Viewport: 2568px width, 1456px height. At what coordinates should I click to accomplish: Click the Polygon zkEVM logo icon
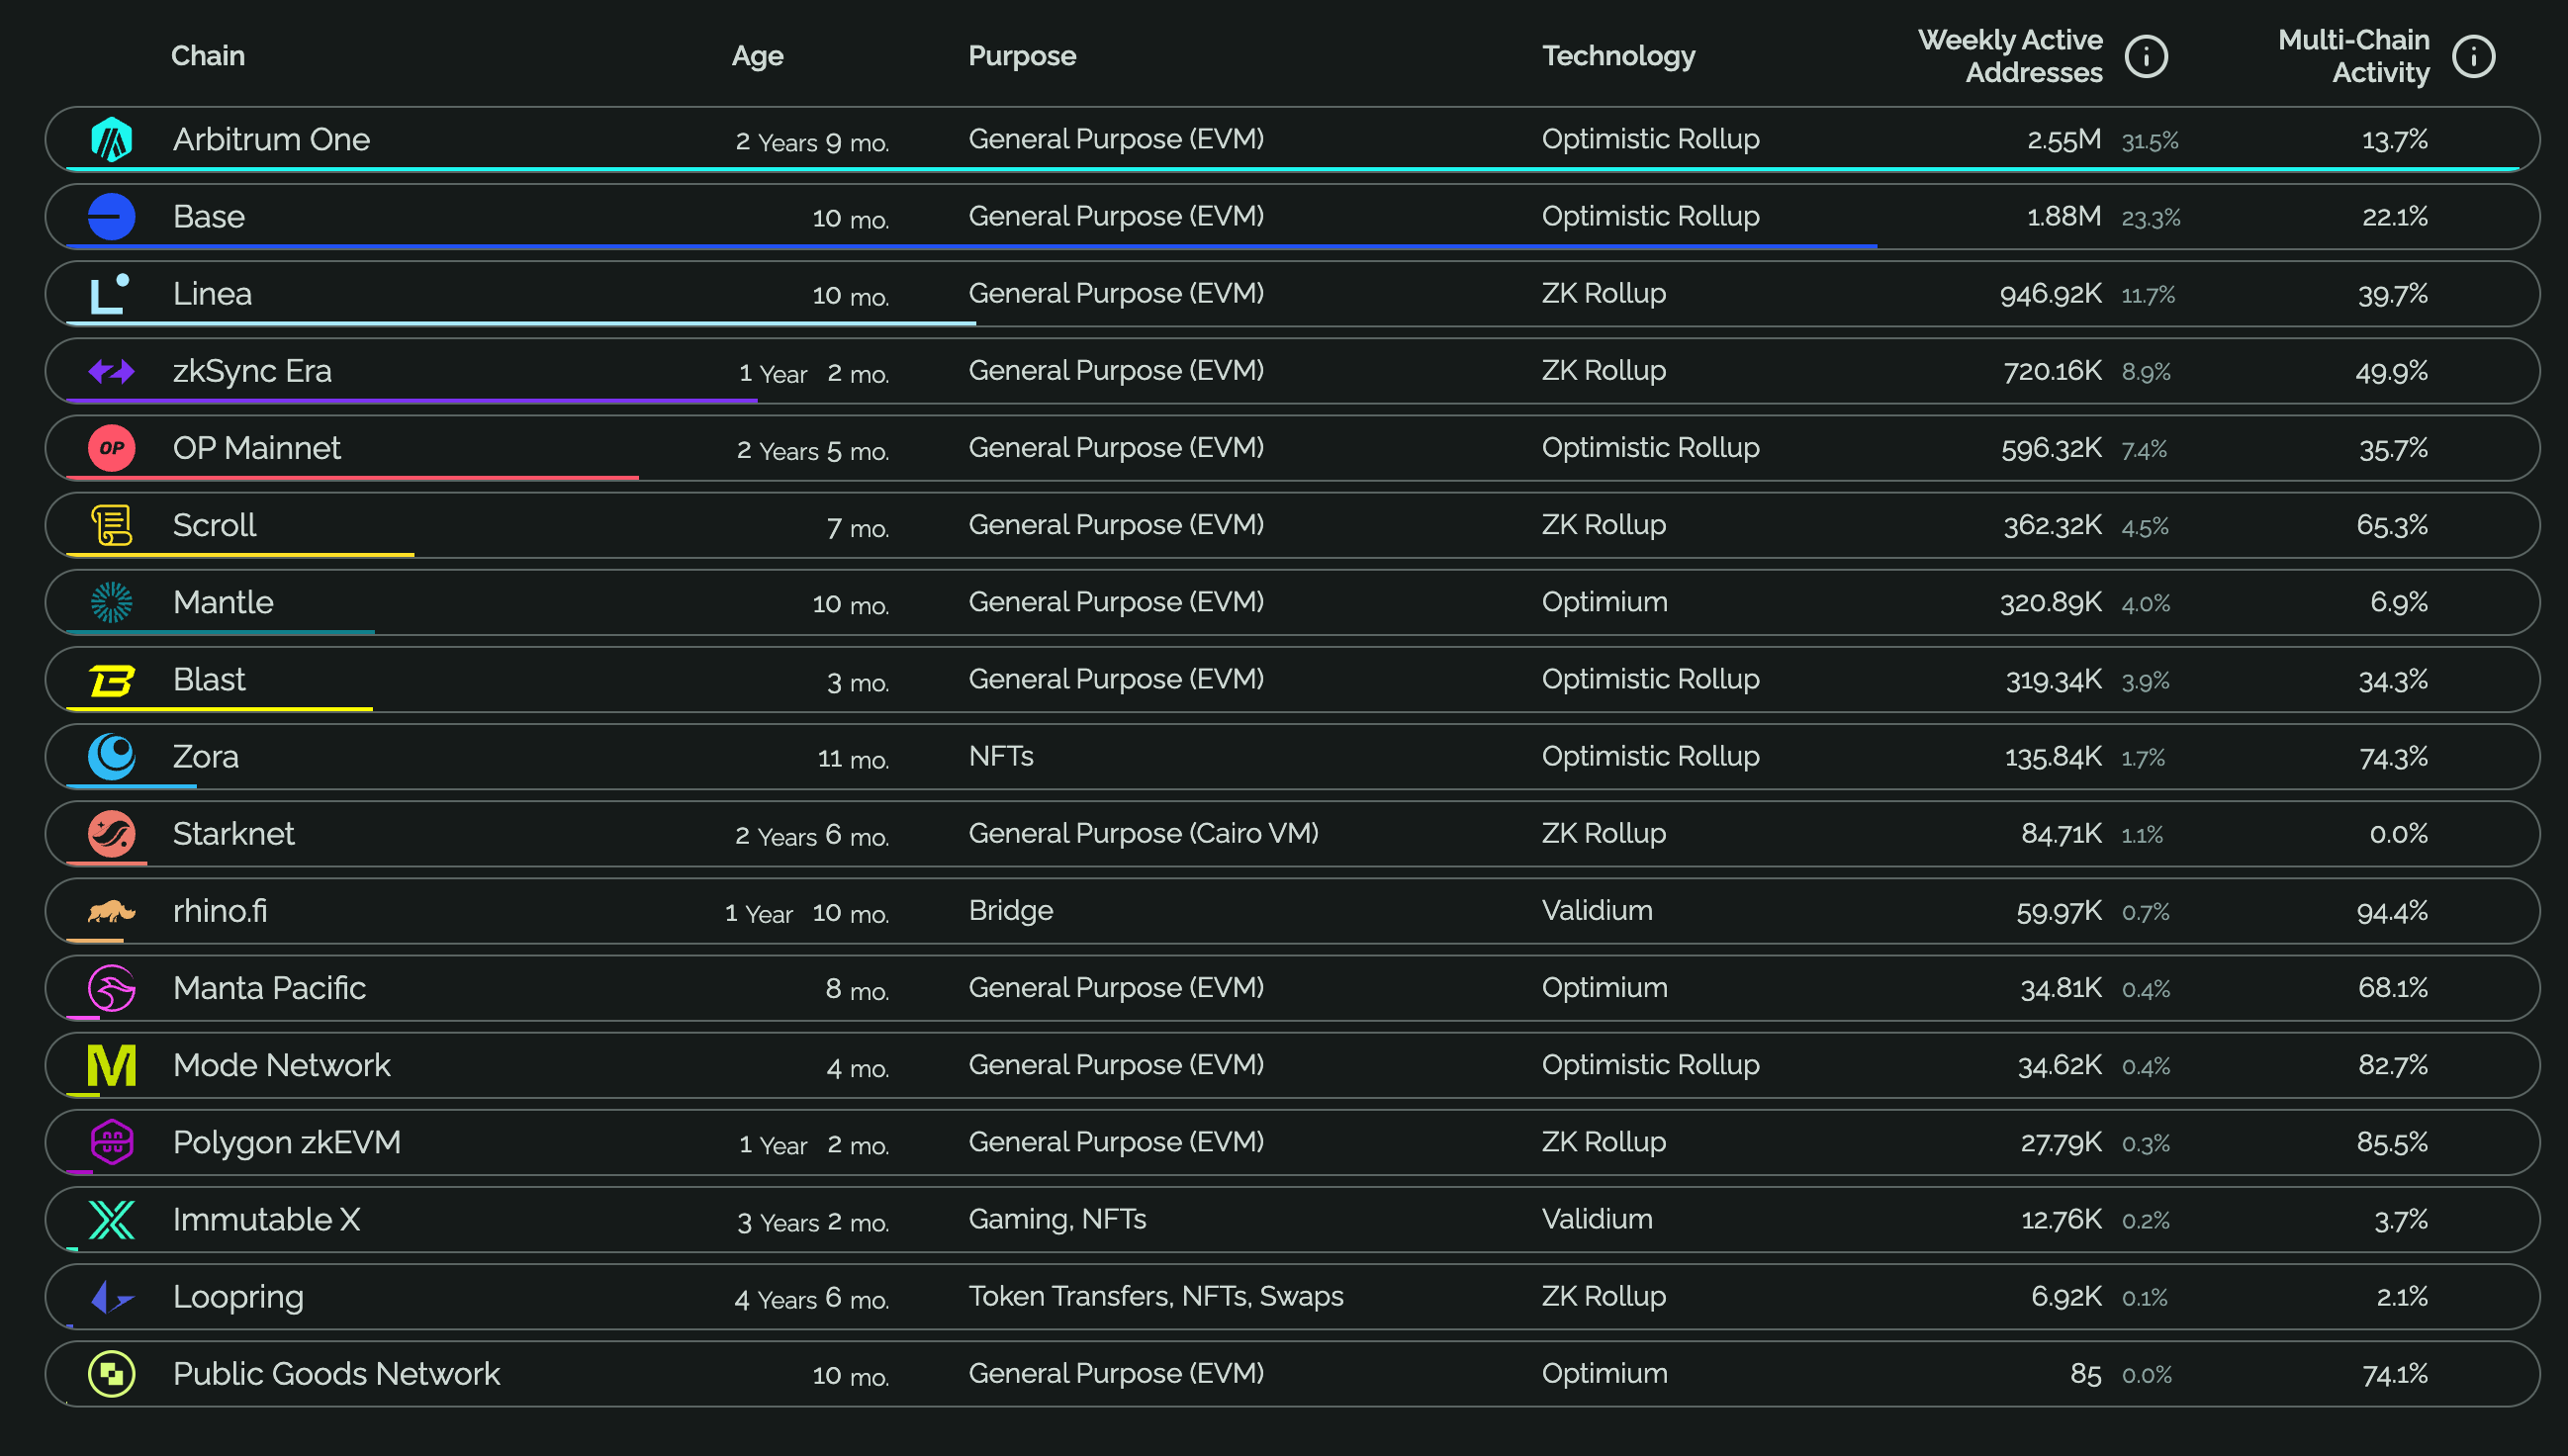click(x=111, y=1142)
